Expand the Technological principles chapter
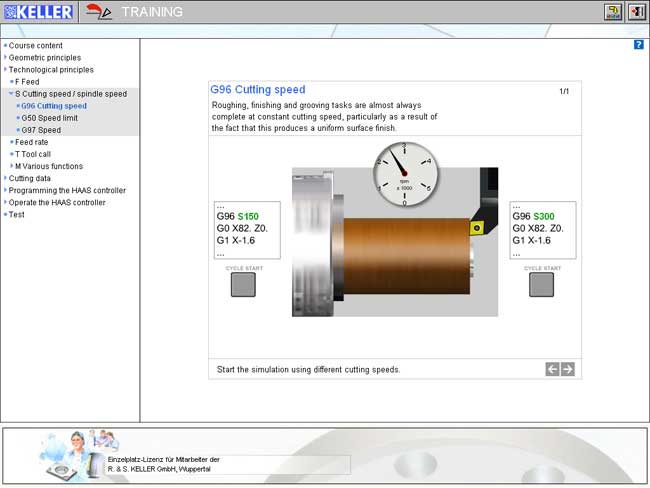 [51, 69]
